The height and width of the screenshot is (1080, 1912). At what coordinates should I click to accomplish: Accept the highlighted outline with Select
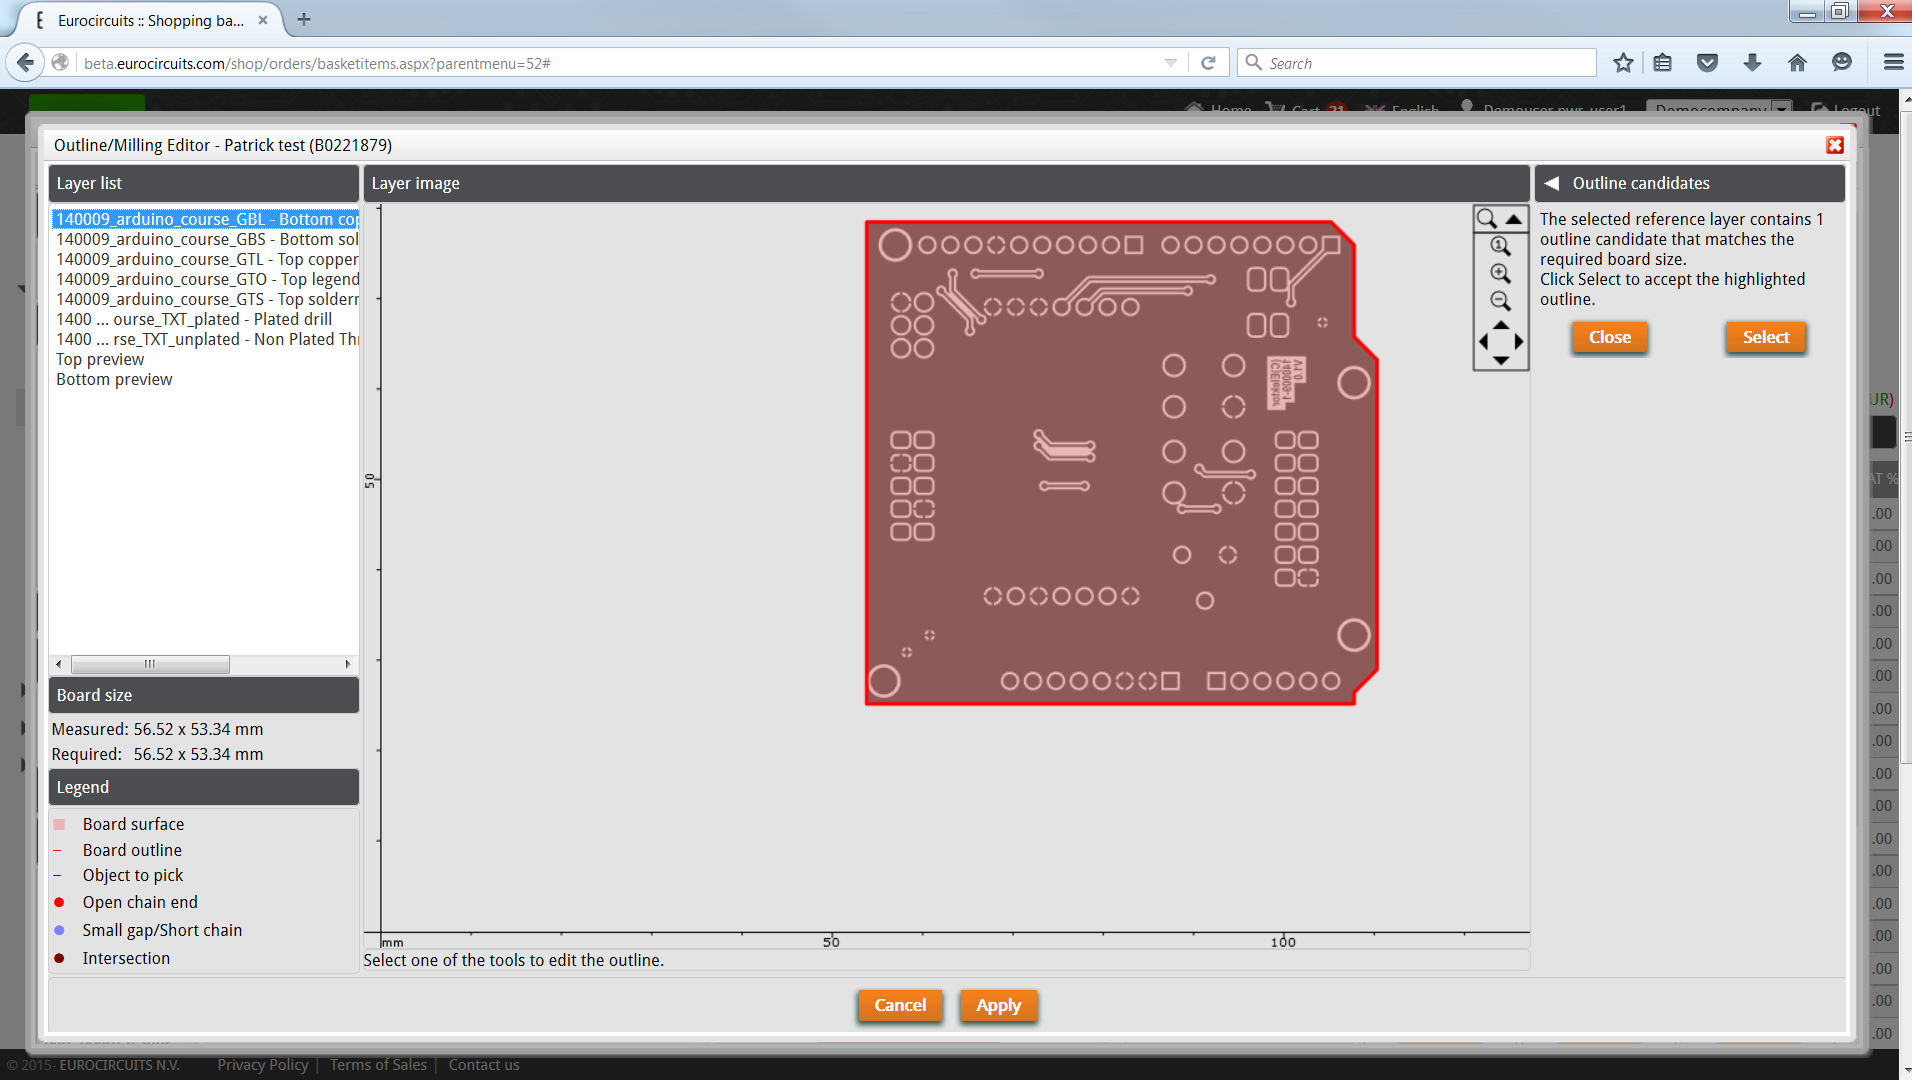(1766, 337)
